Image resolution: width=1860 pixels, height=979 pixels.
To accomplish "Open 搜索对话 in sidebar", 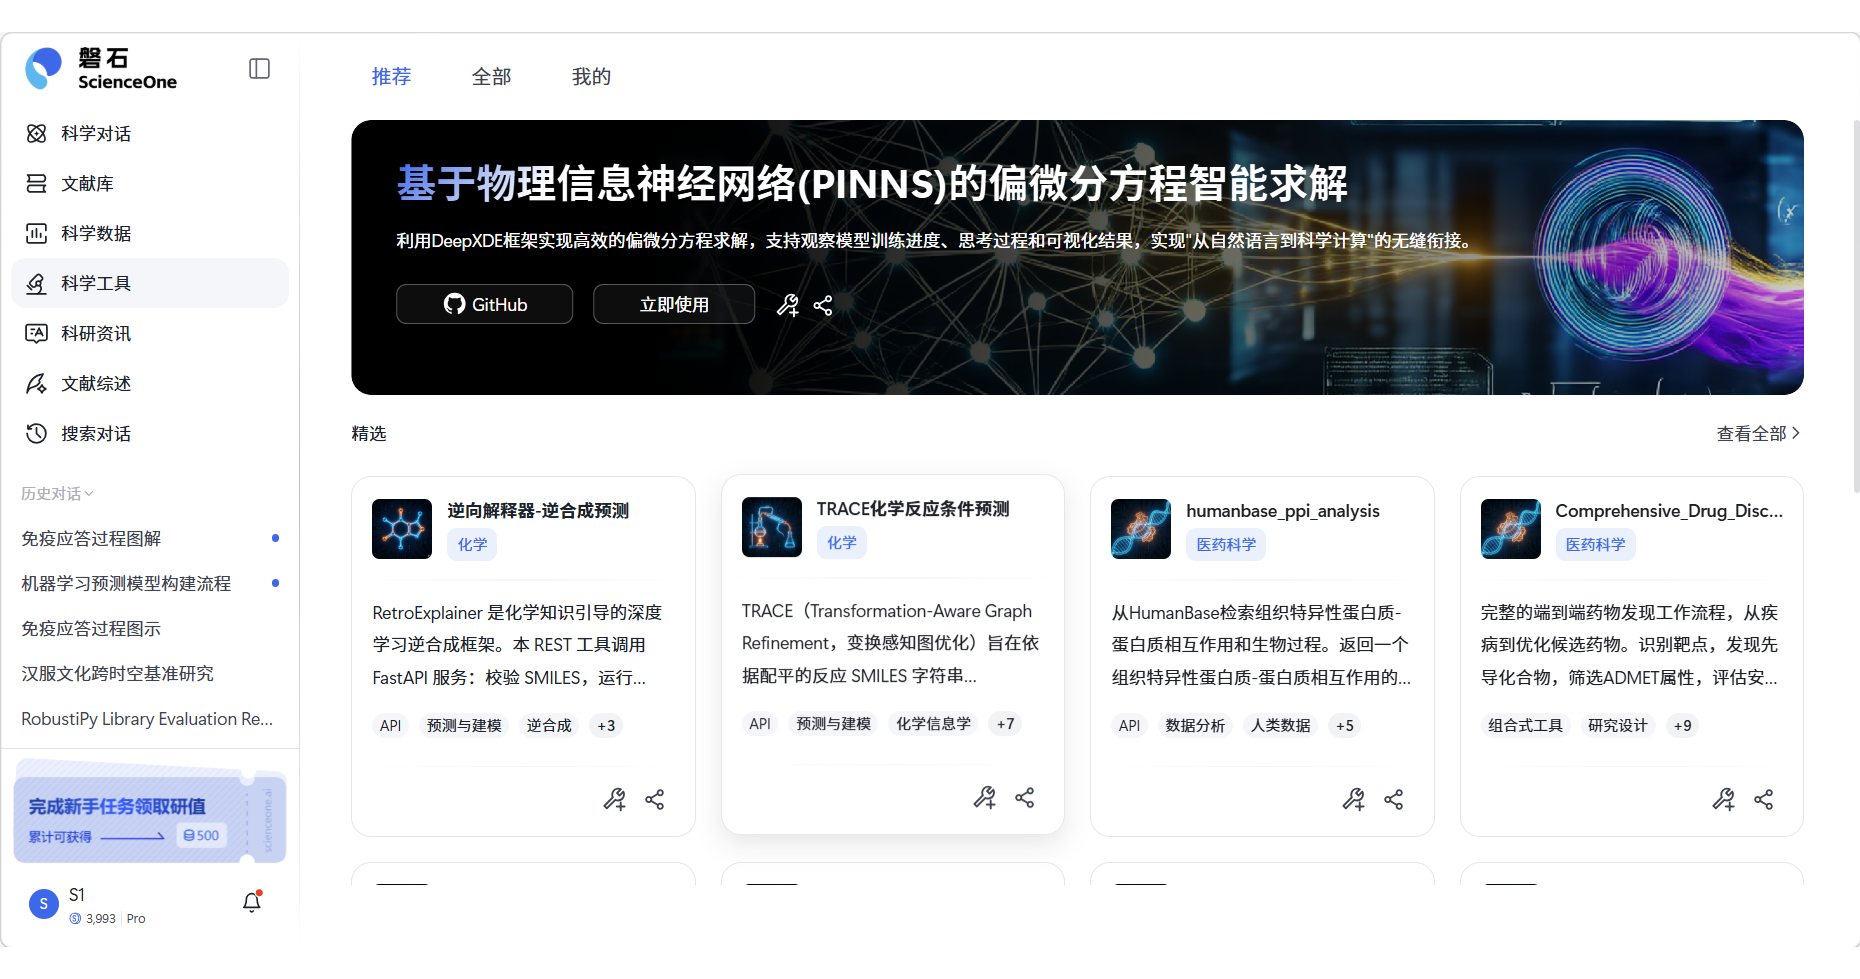I will (x=150, y=433).
